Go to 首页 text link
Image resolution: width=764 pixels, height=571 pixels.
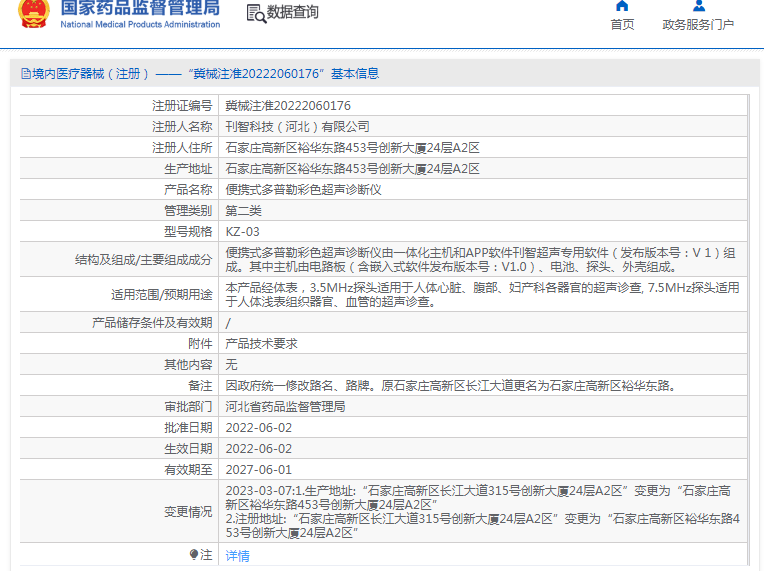pos(622,24)
